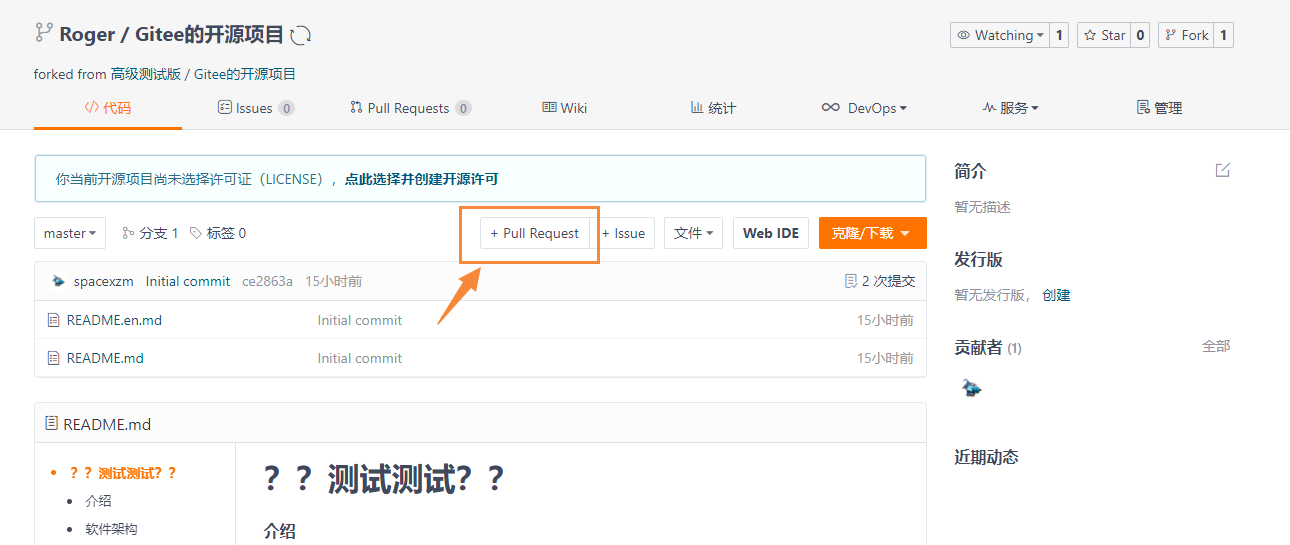Click the 近期动态 heading
The width and height of the screenshot is (1290, 545).
tap(986, 457)
